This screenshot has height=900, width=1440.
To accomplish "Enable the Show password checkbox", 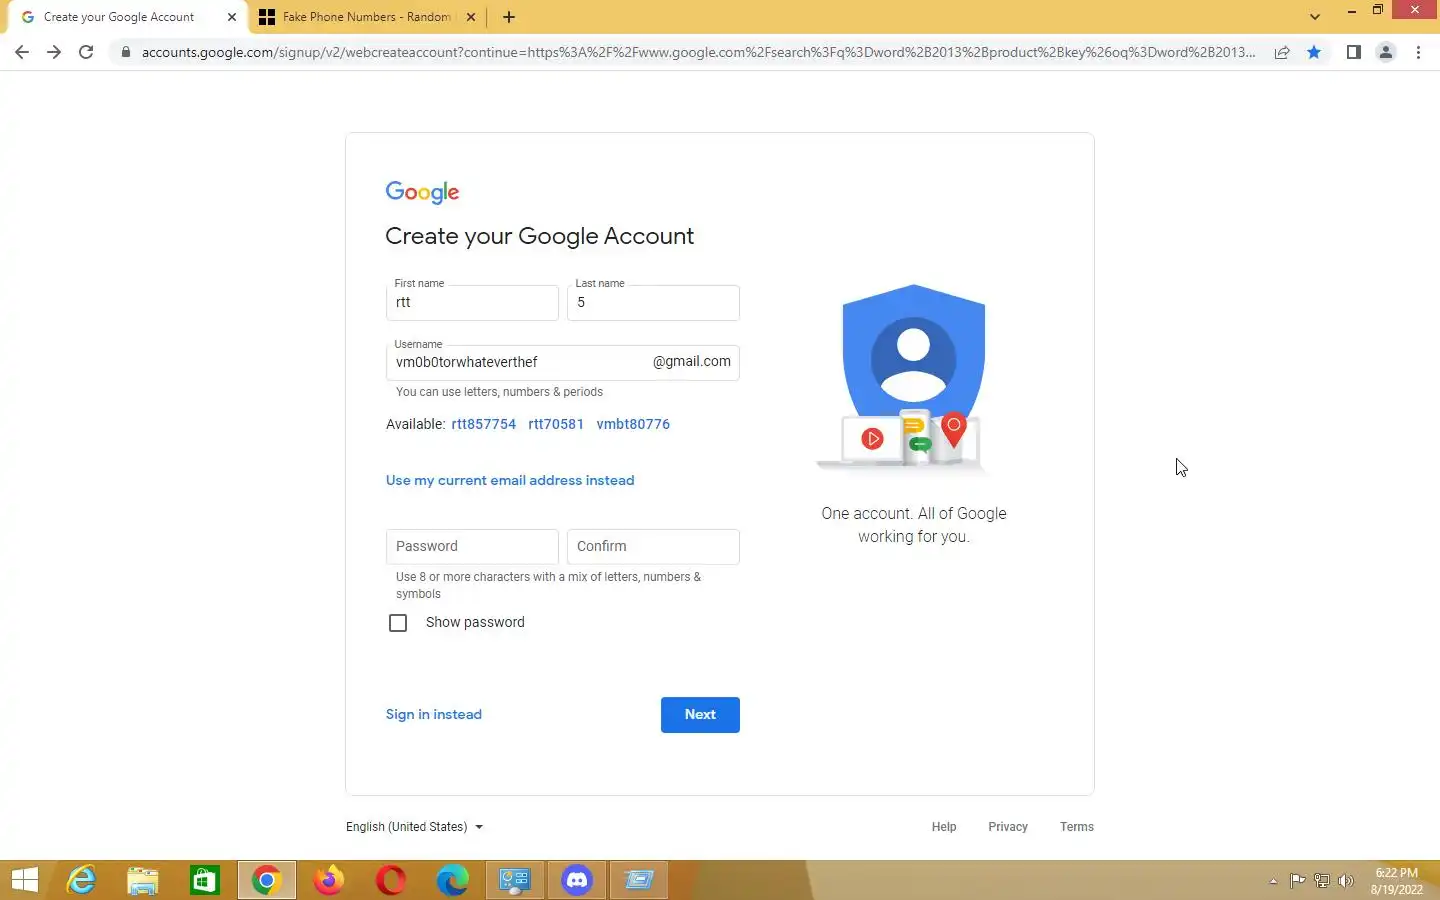I will click(398, 623).
